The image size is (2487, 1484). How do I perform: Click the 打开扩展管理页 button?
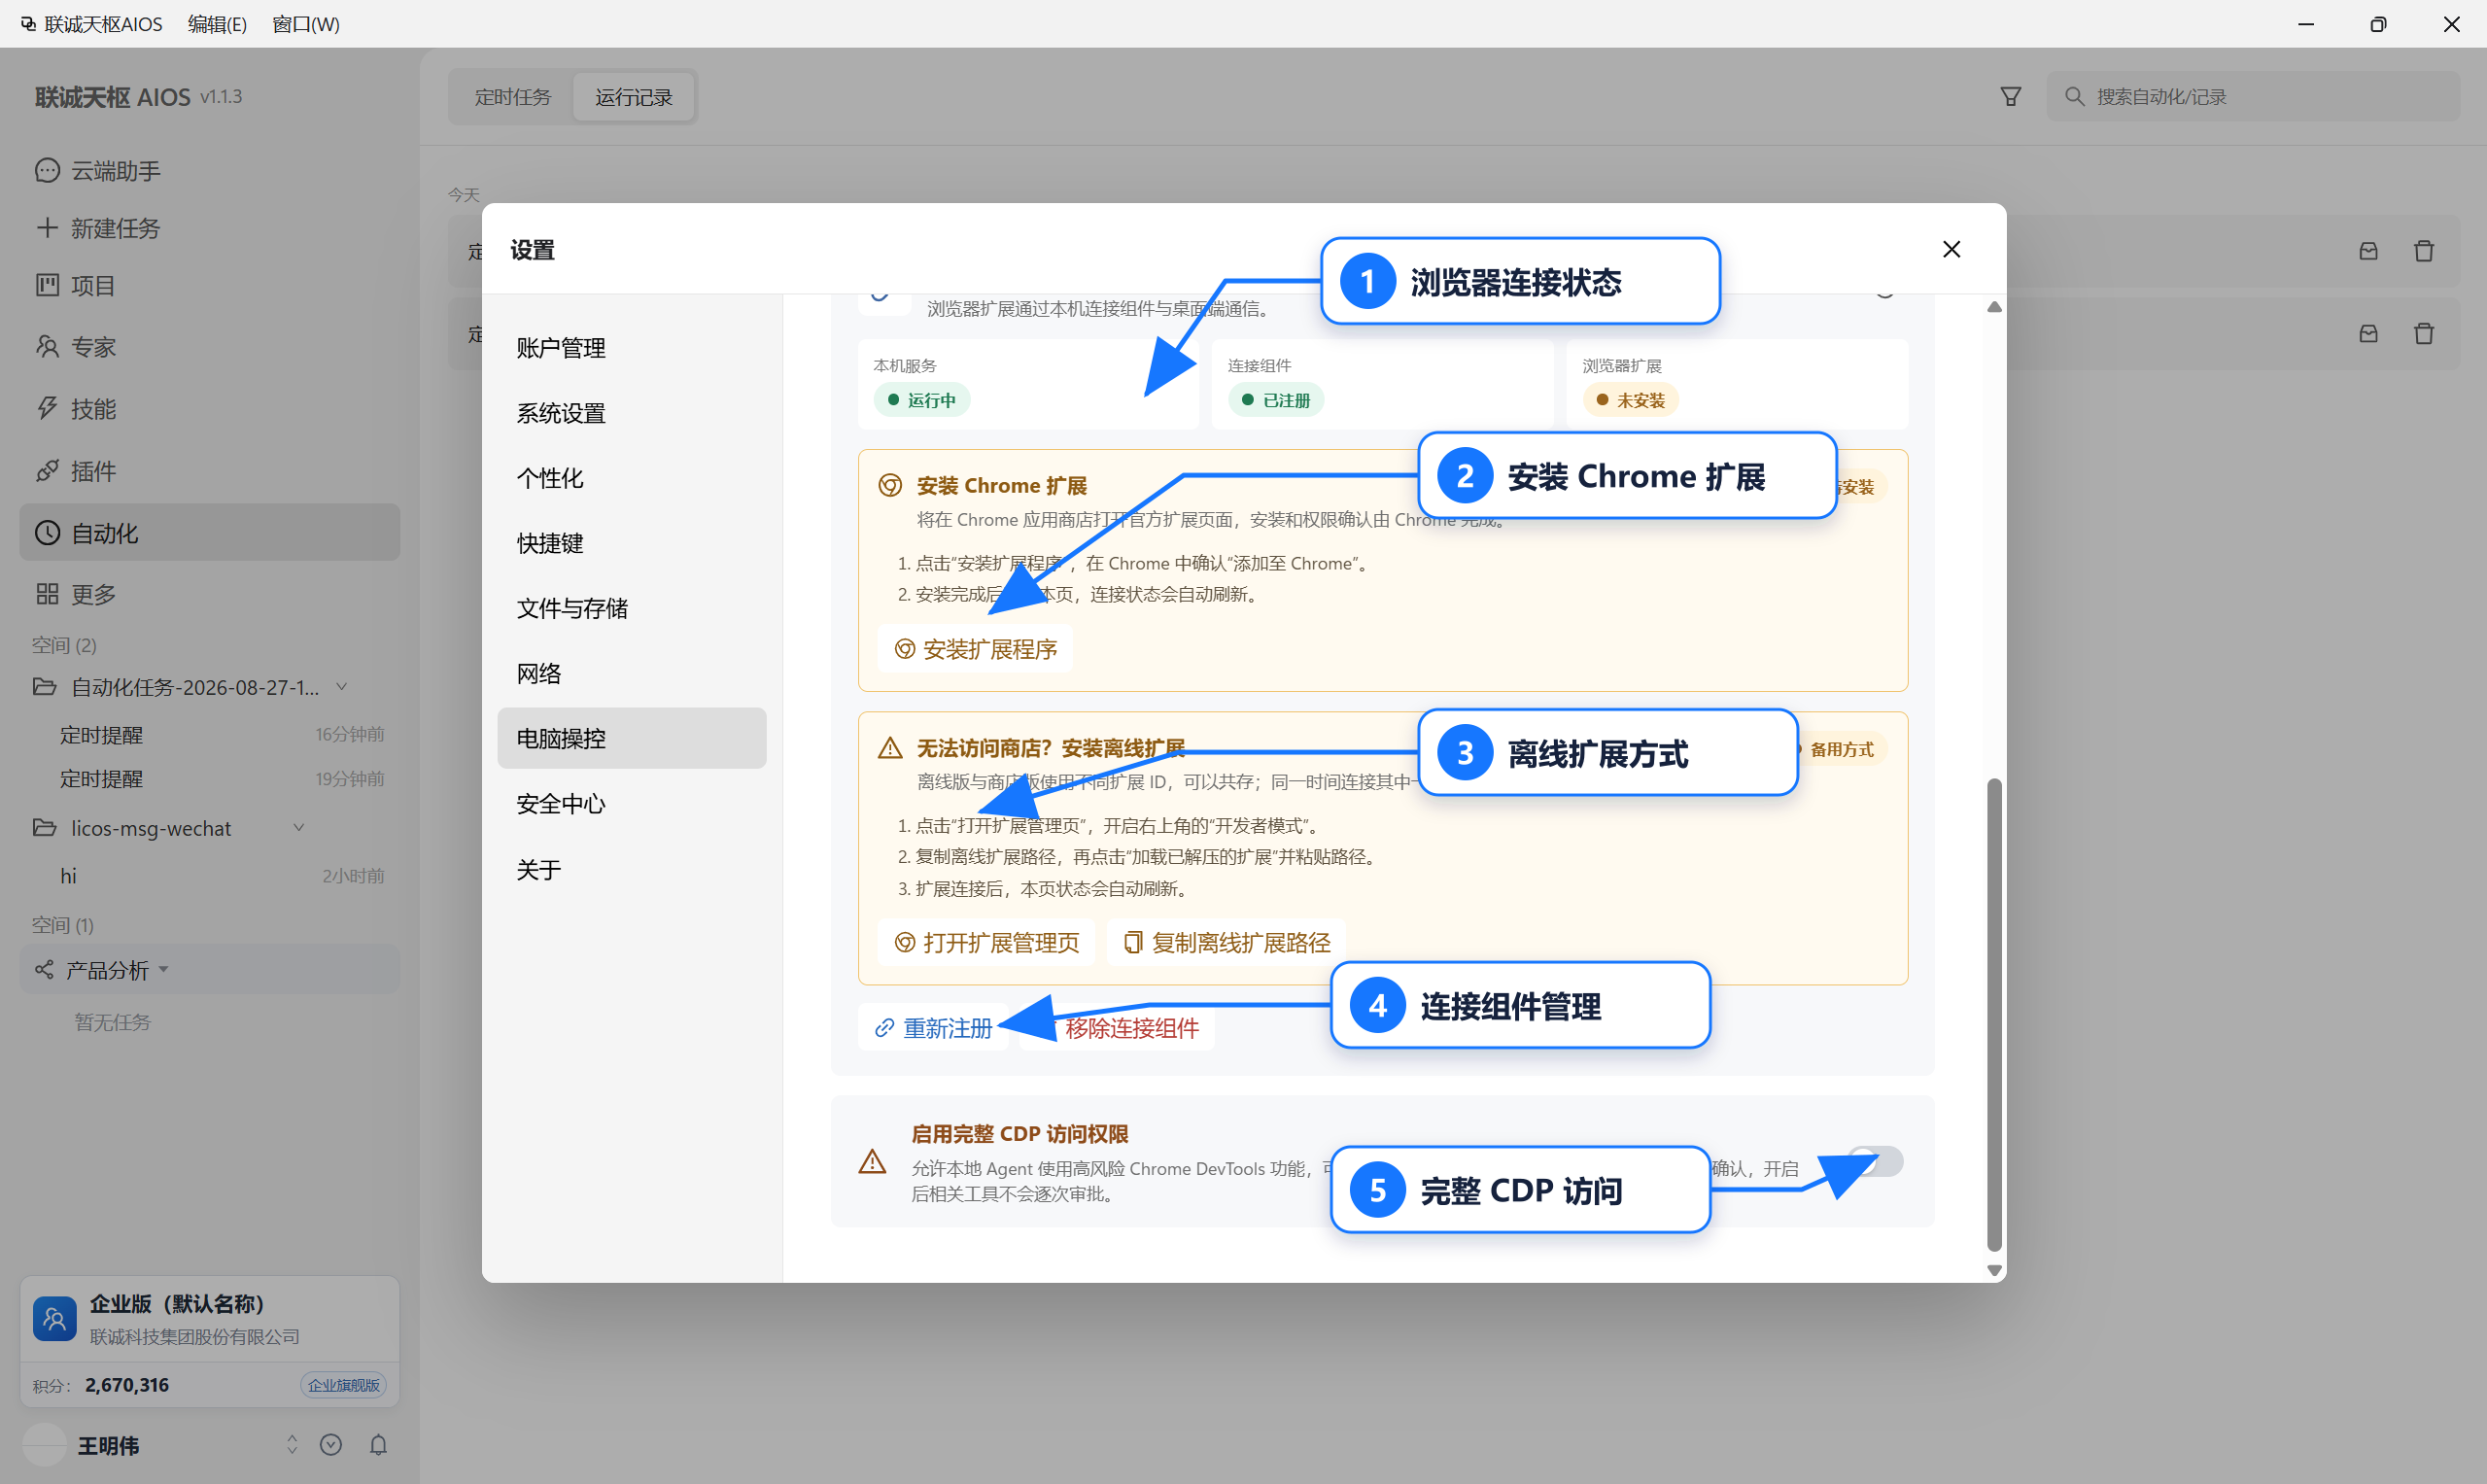[x=986, y=943]
